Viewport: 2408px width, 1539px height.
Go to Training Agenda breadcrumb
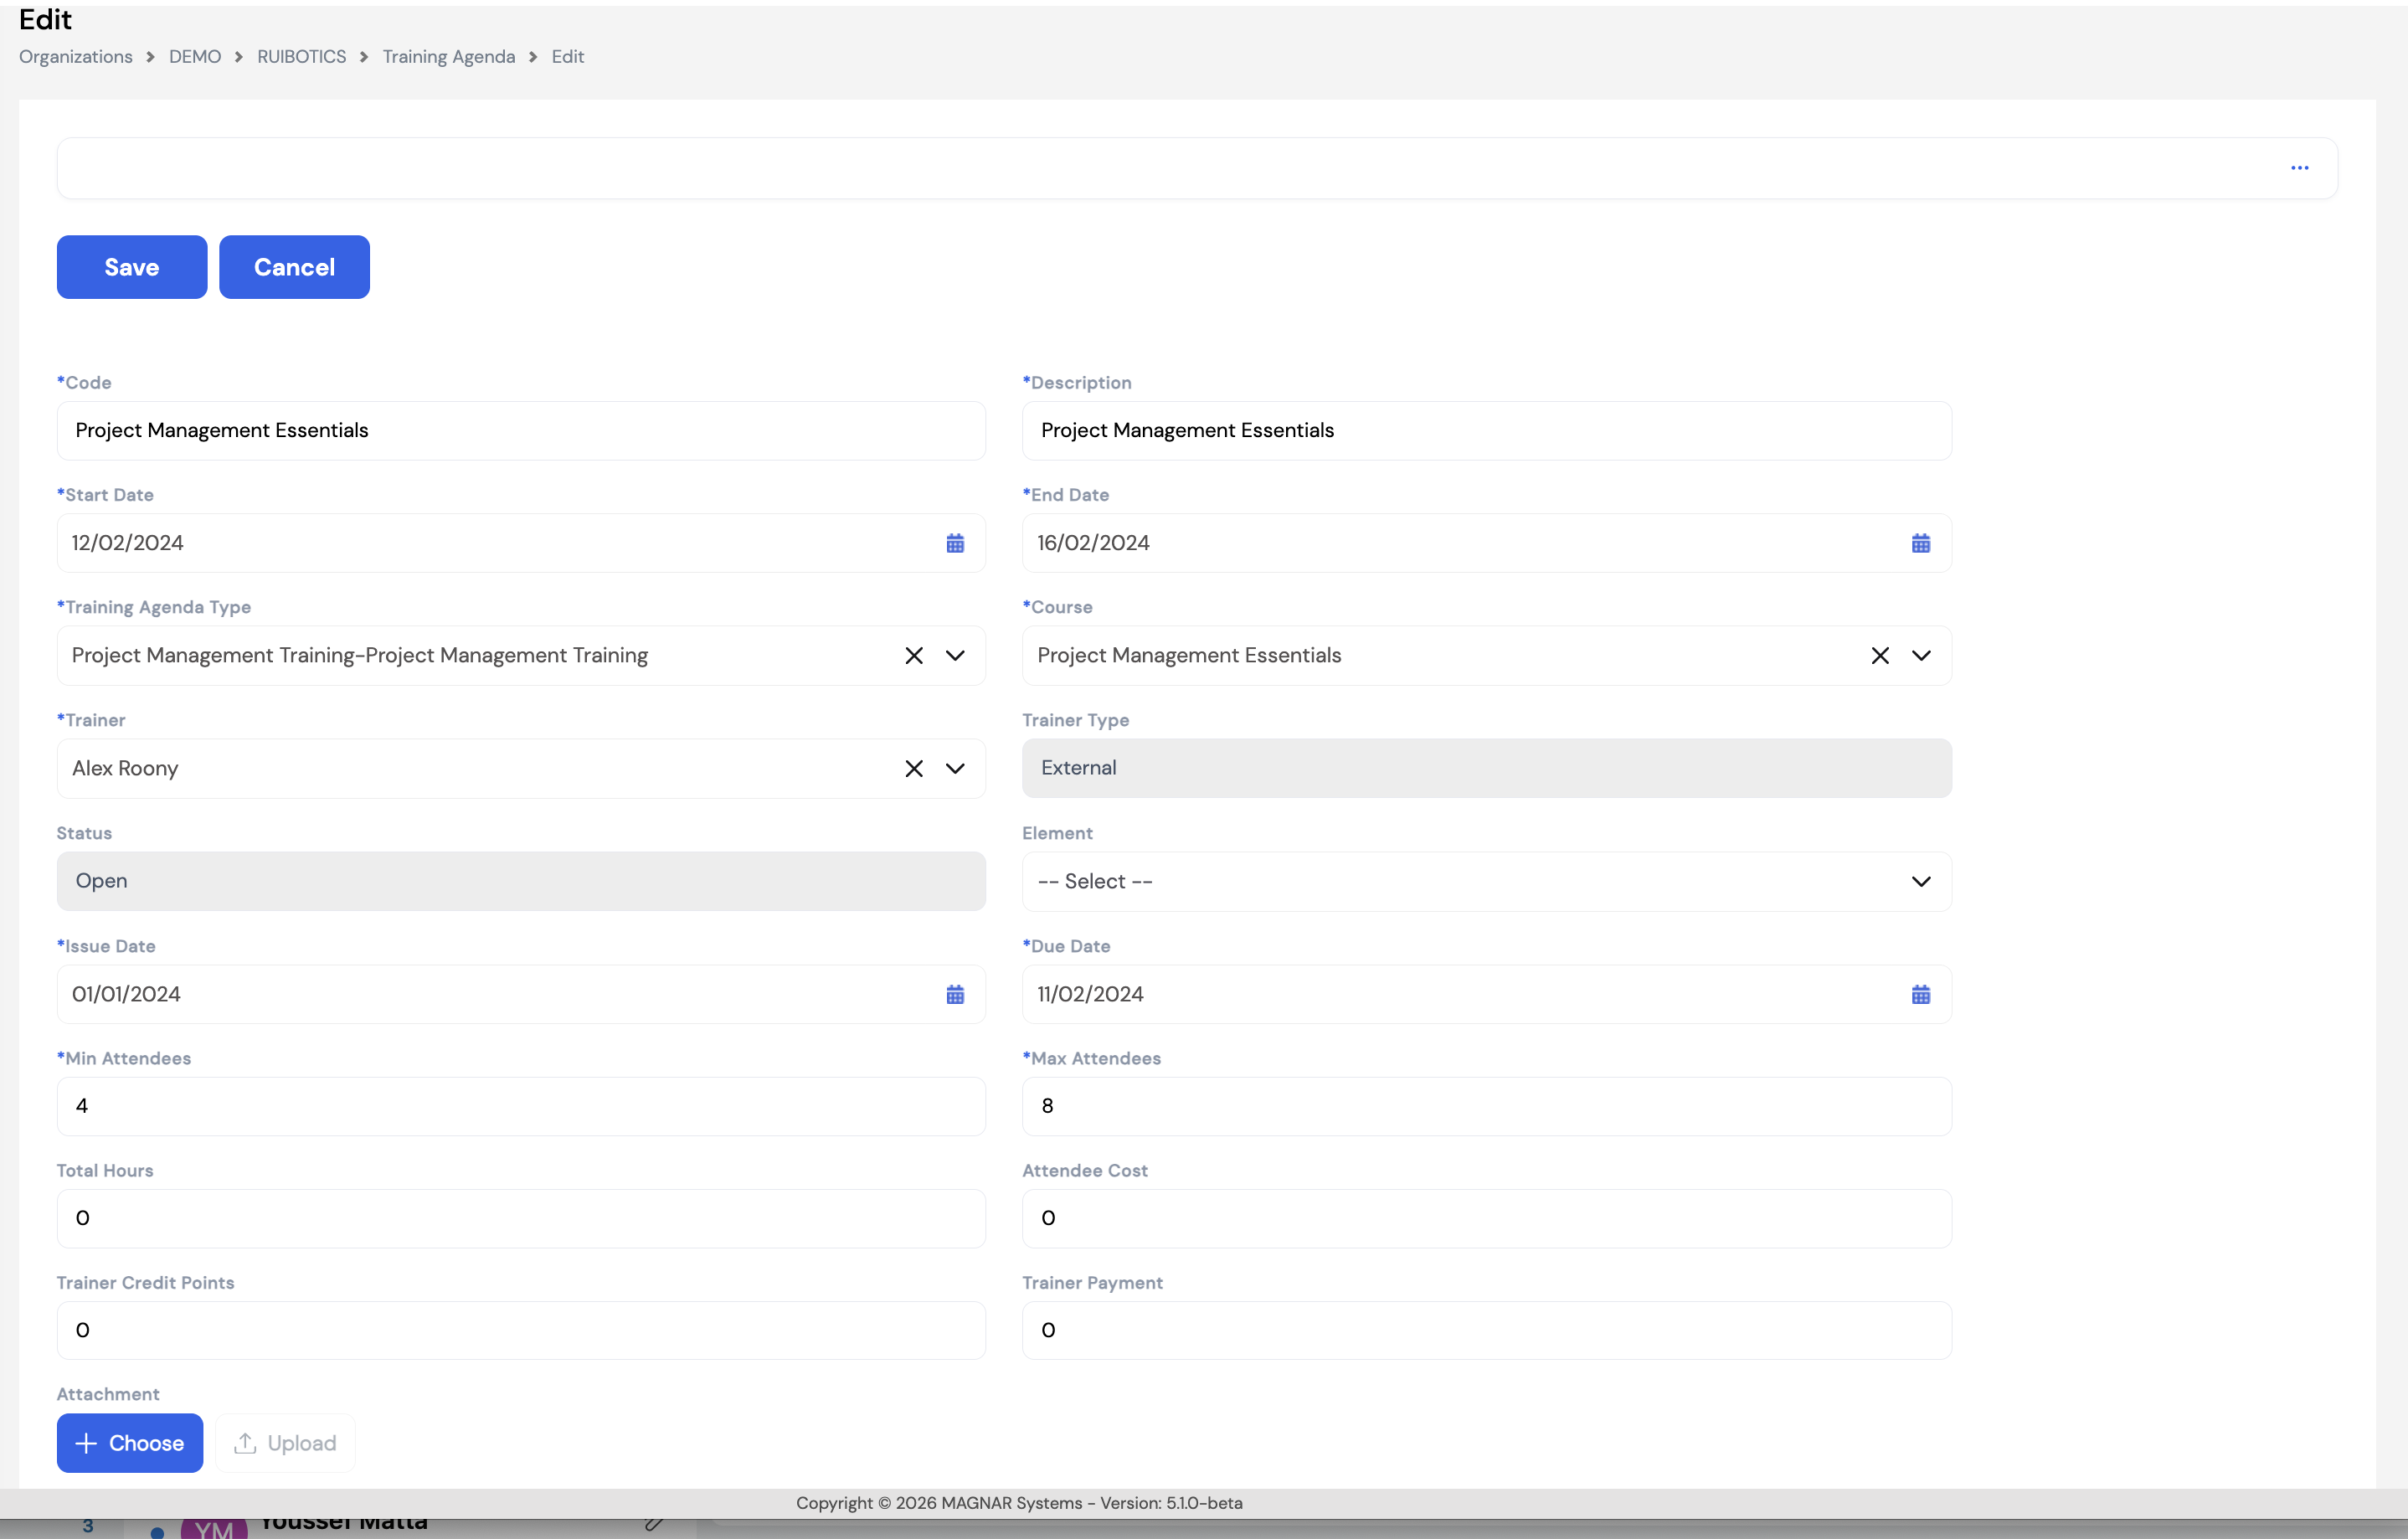[x=449, y=57]
